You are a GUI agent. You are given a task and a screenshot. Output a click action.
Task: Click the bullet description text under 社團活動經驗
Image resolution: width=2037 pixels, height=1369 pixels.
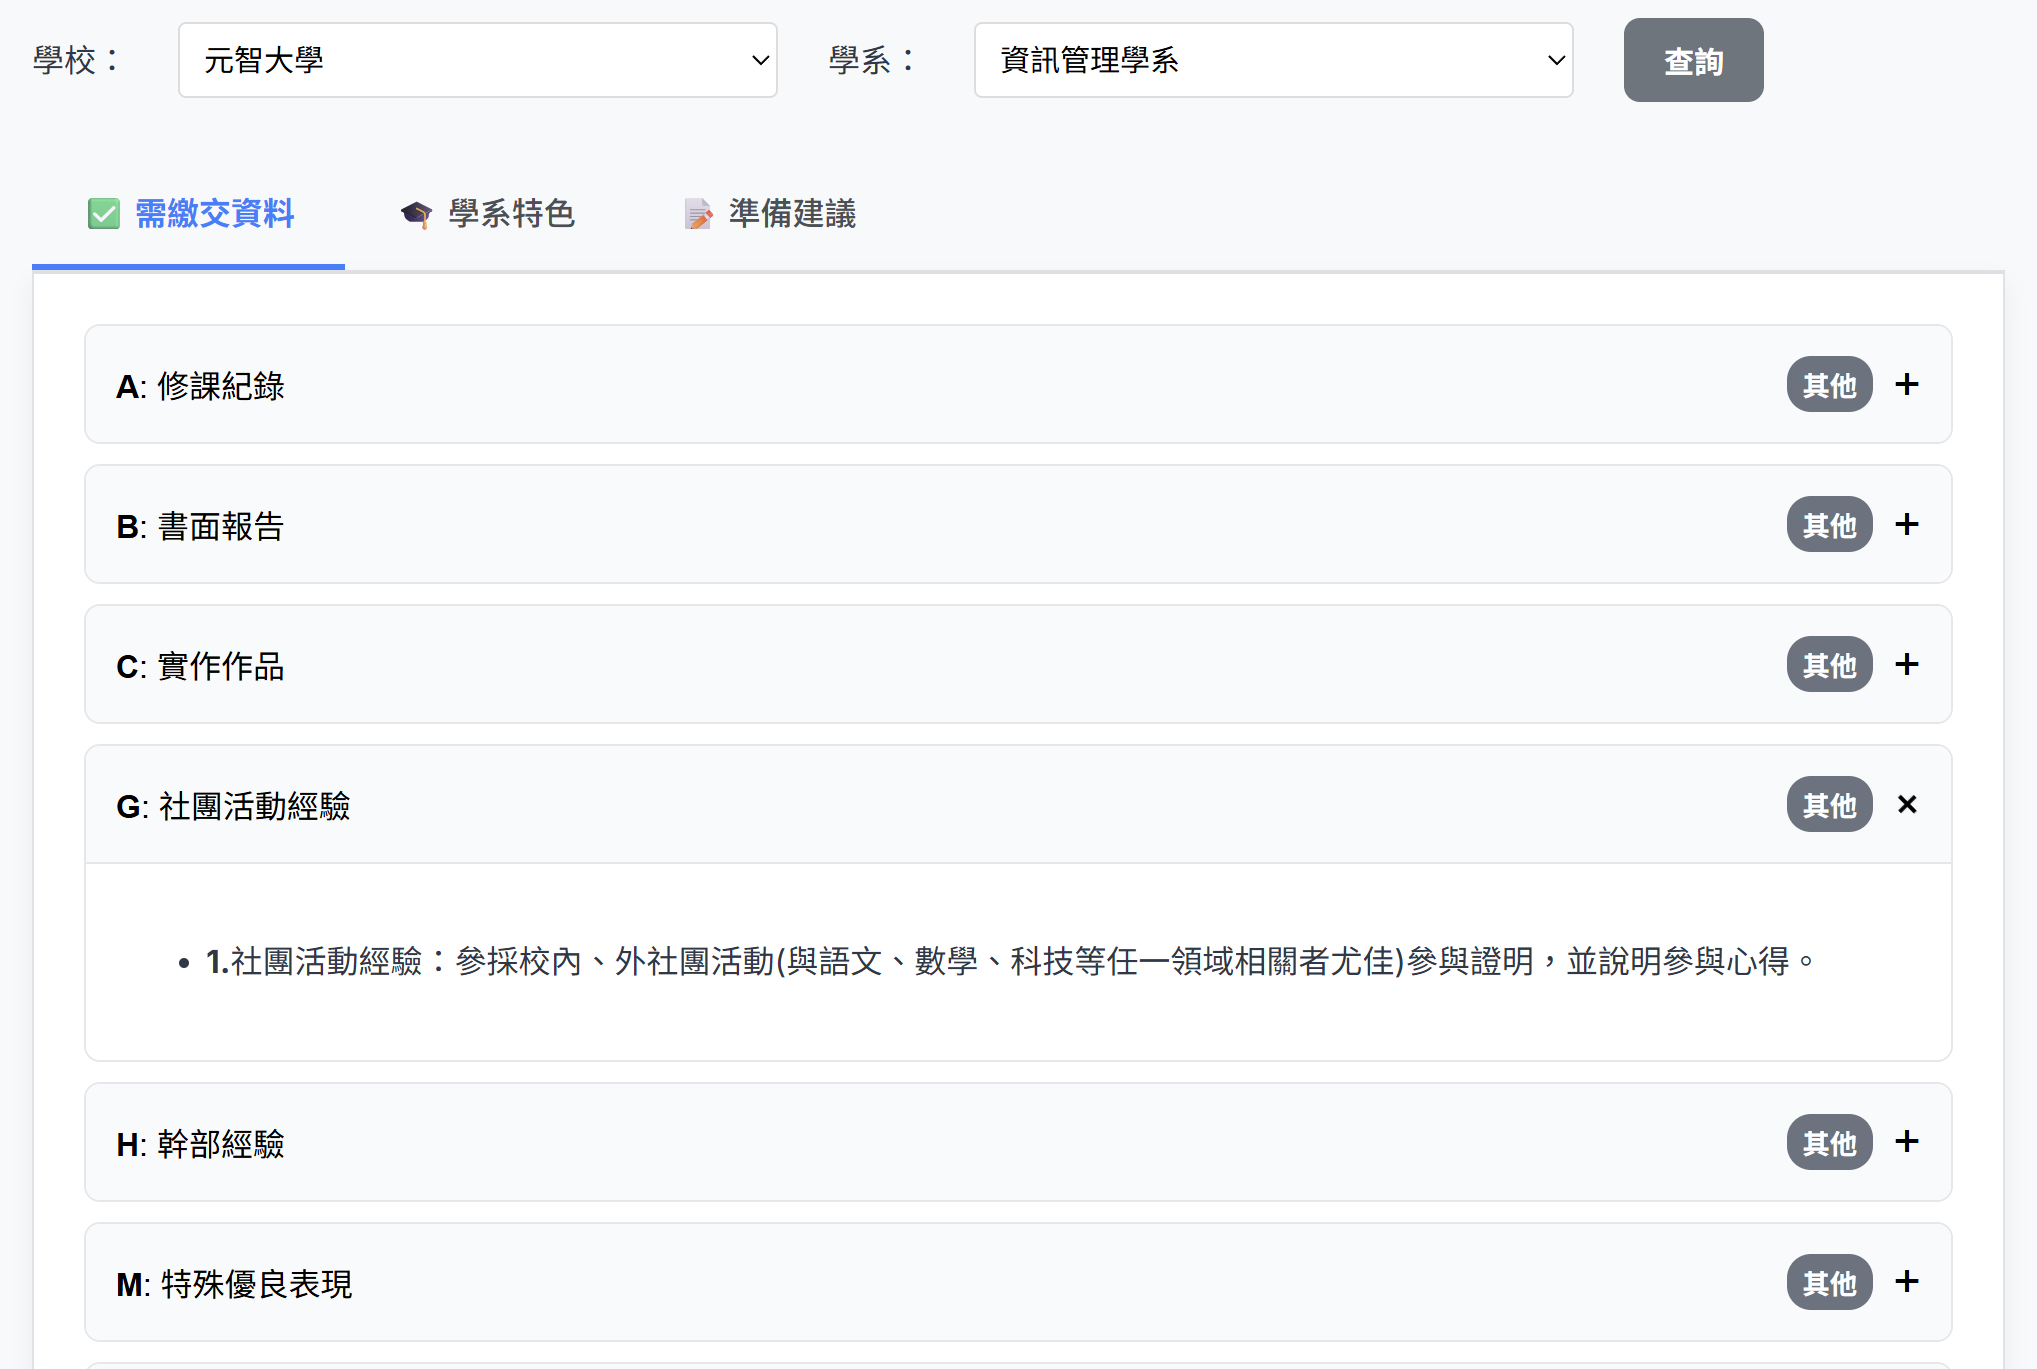1008,960
